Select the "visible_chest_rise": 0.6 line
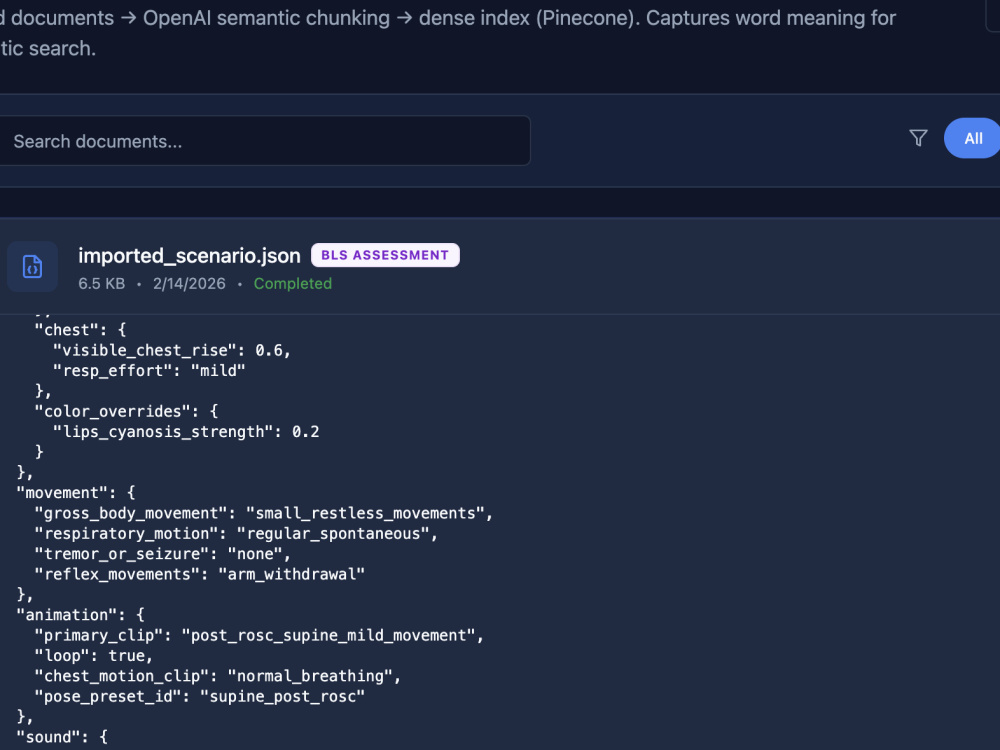Viewport: 1000px width, 750px height. [172, 350]
